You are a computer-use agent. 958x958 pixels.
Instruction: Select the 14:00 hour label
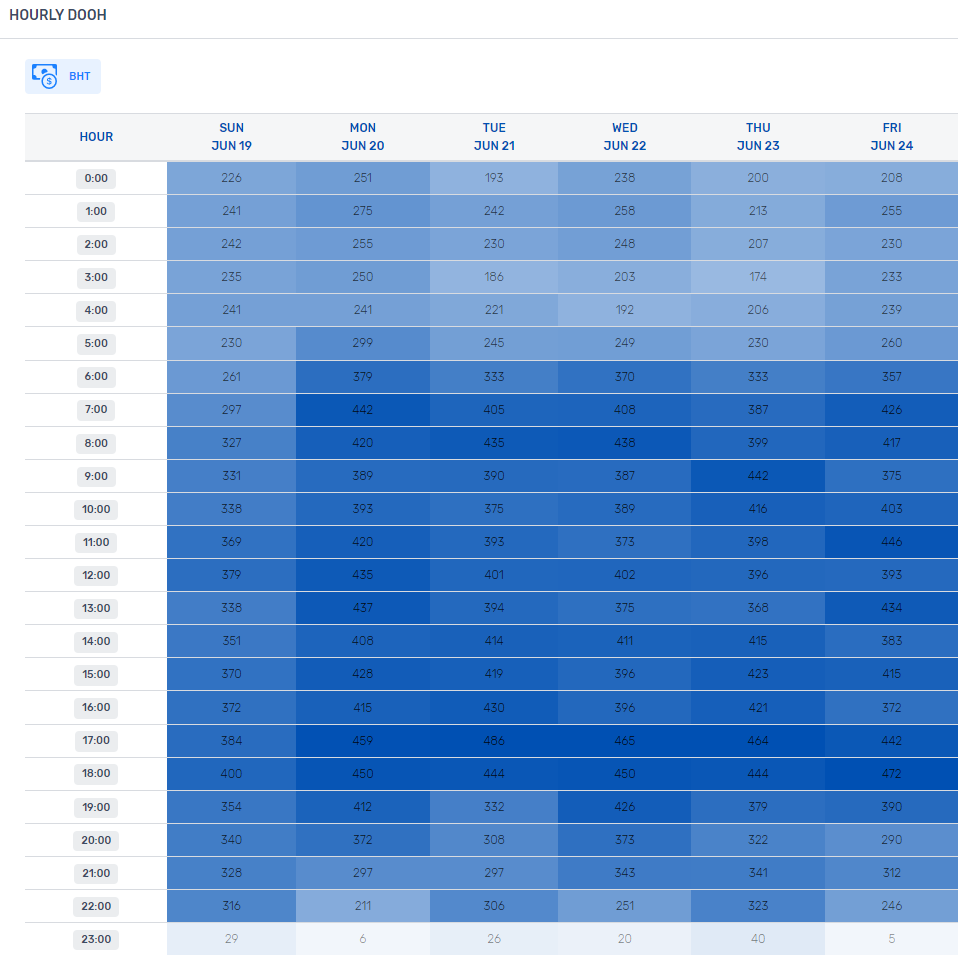click(96, 642)
